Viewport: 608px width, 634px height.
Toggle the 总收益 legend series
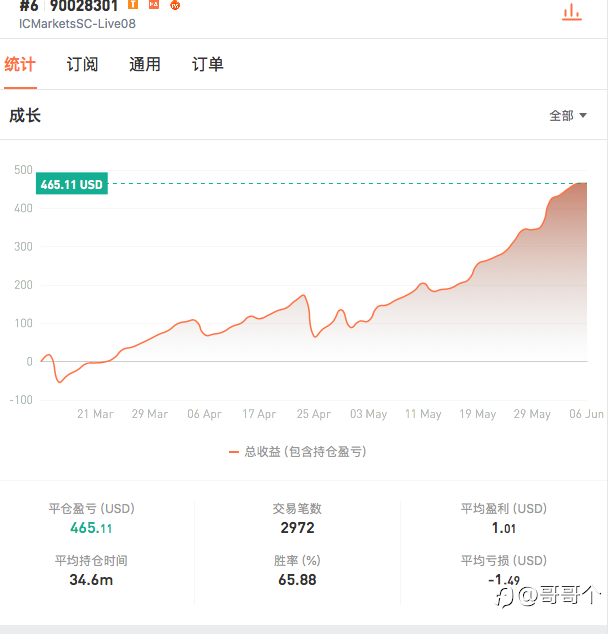(298, 452)
